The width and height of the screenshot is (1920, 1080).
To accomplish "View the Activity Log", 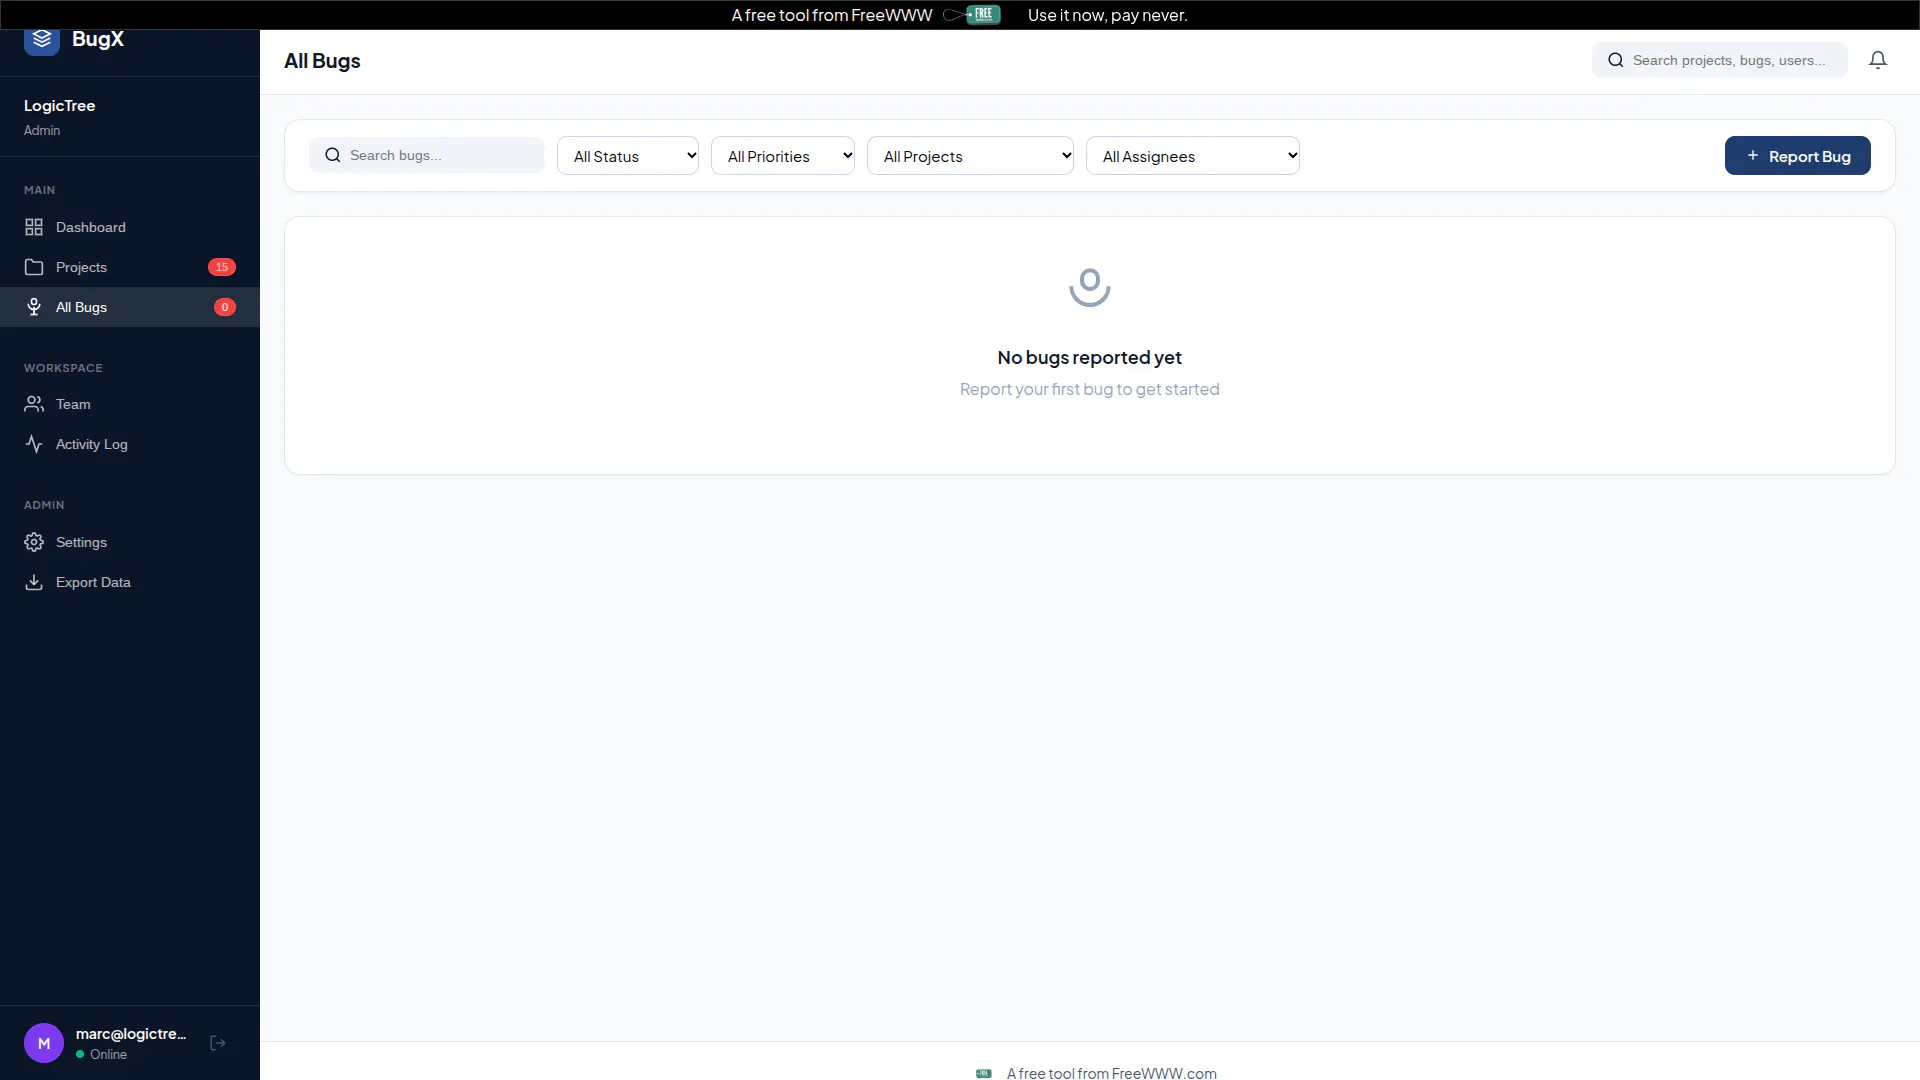I will point(130,444).
